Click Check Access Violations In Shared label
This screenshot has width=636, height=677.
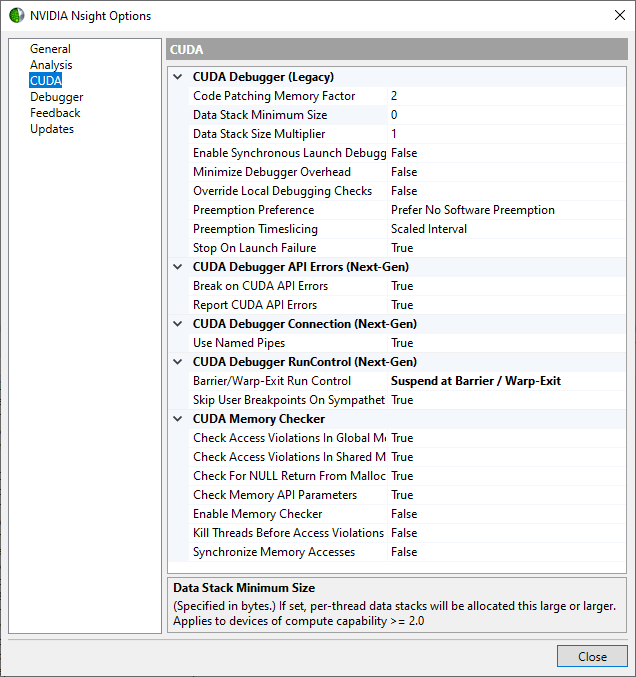point(289,457)
